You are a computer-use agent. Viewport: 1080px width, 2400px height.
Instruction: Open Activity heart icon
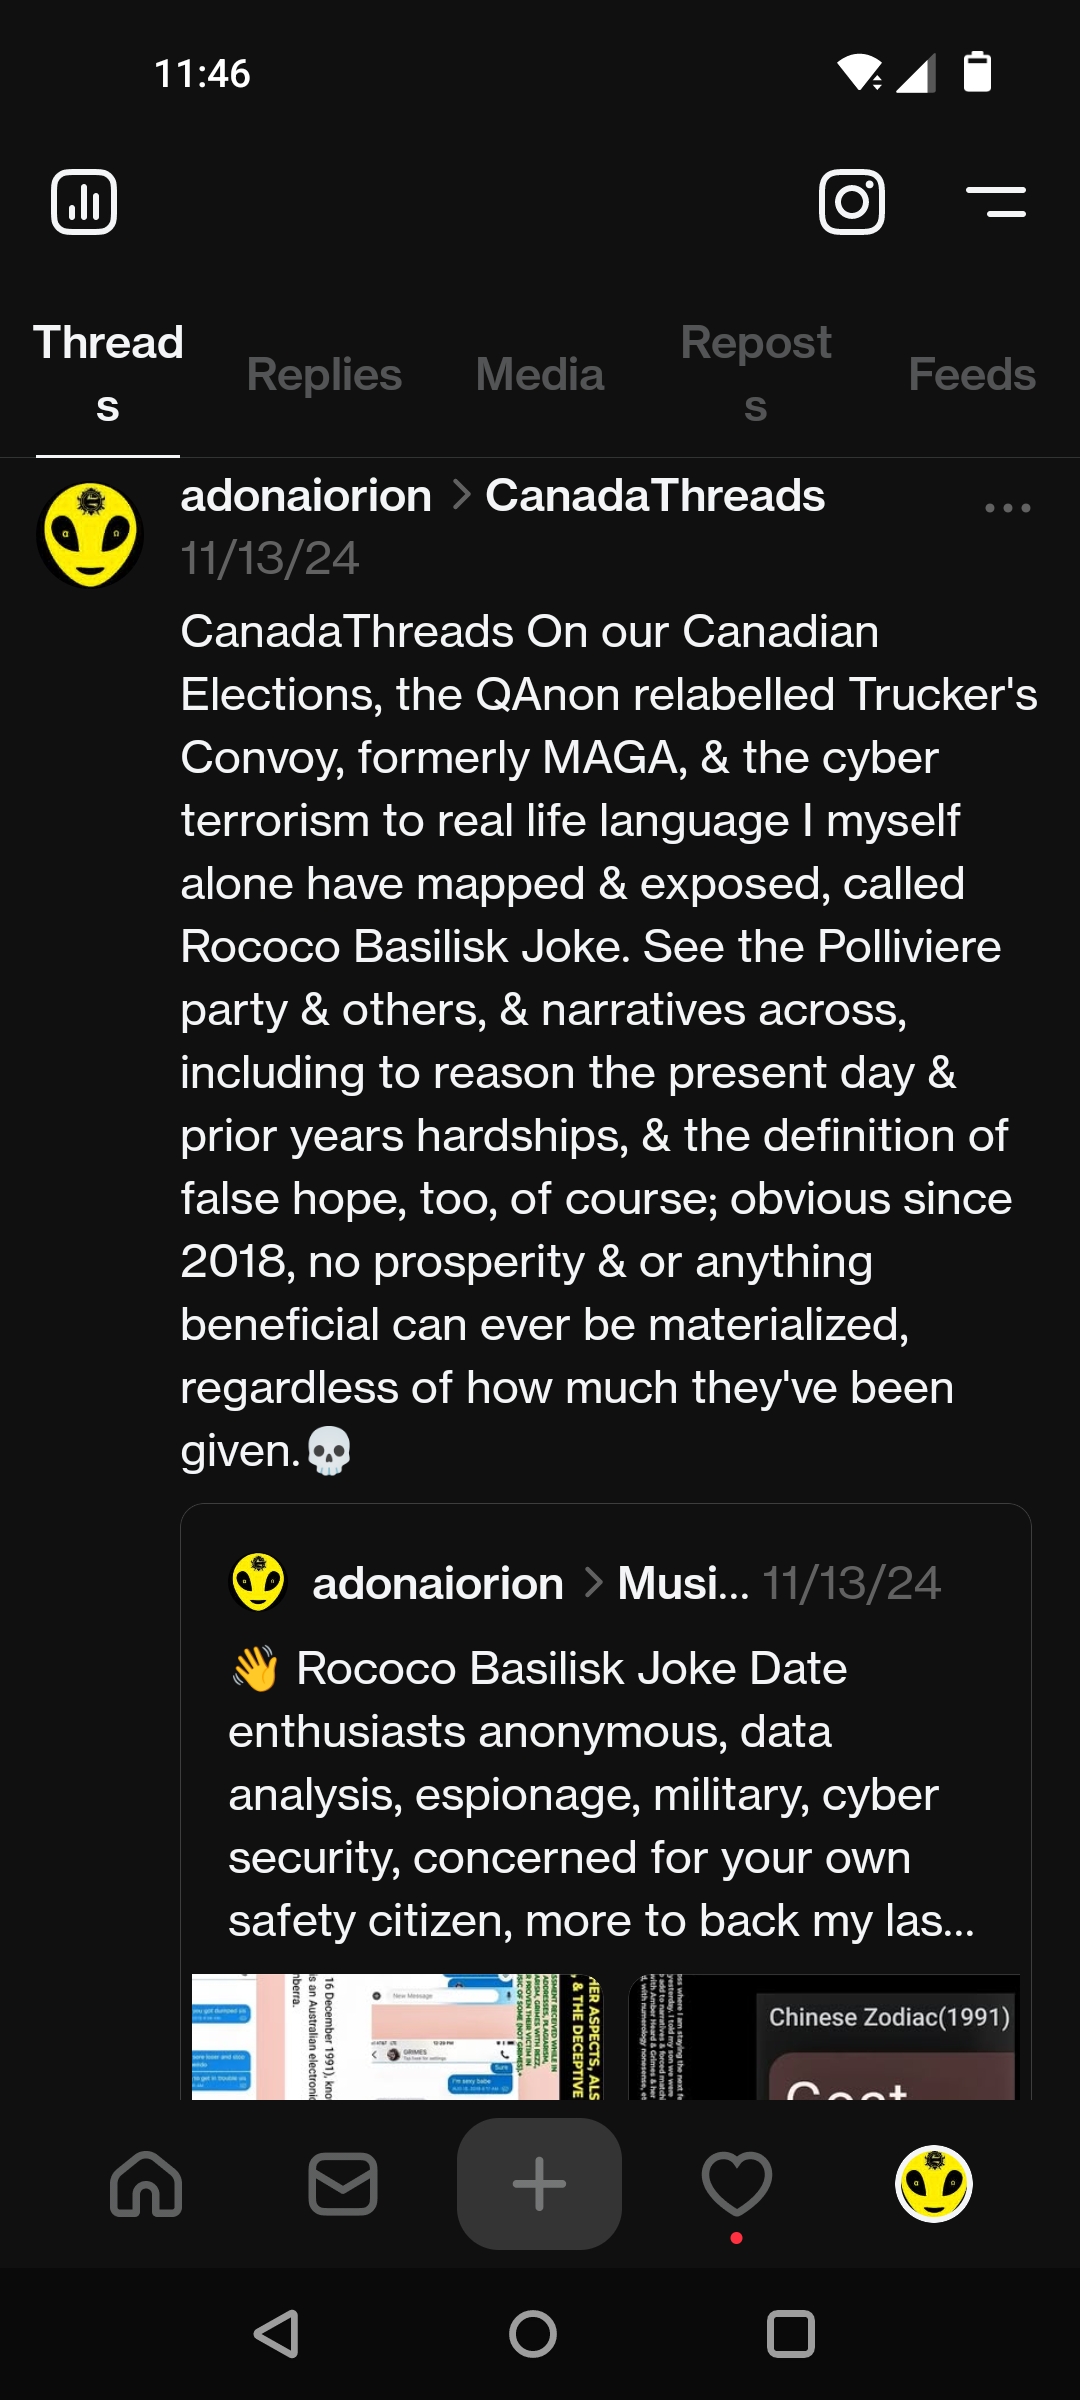click(736, 2184)
